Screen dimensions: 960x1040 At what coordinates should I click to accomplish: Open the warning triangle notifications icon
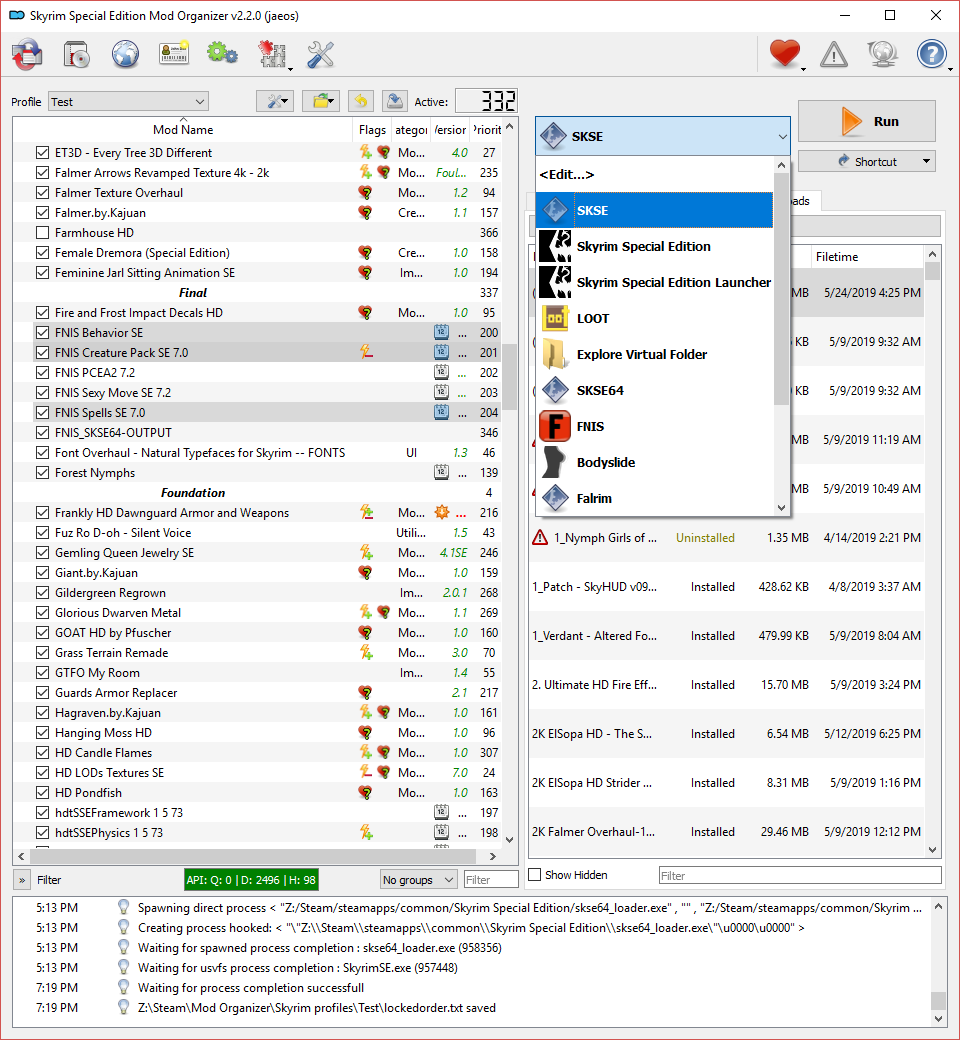click(x=833, y=54)
